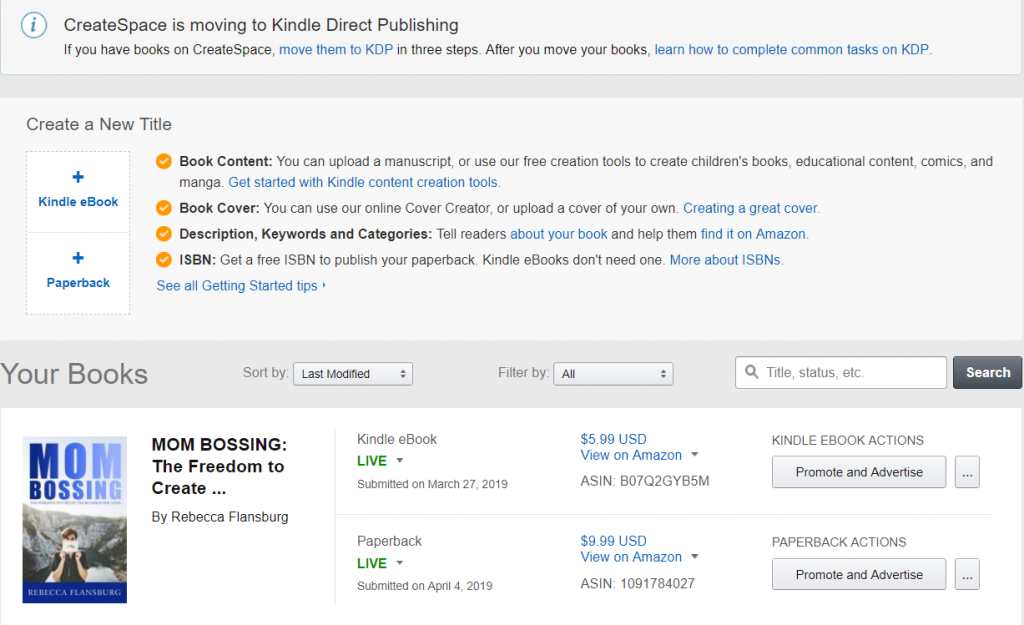This screenshot has width=1024, height=625.
Task: Open 'Get started with Kindle content creation tools'
Action: pos(363,182)
